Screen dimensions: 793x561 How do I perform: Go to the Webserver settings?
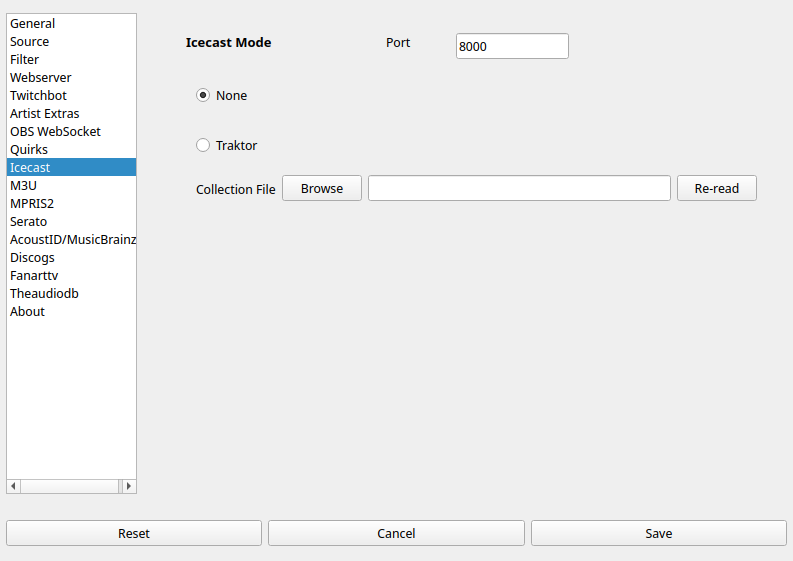pos(41,78)
